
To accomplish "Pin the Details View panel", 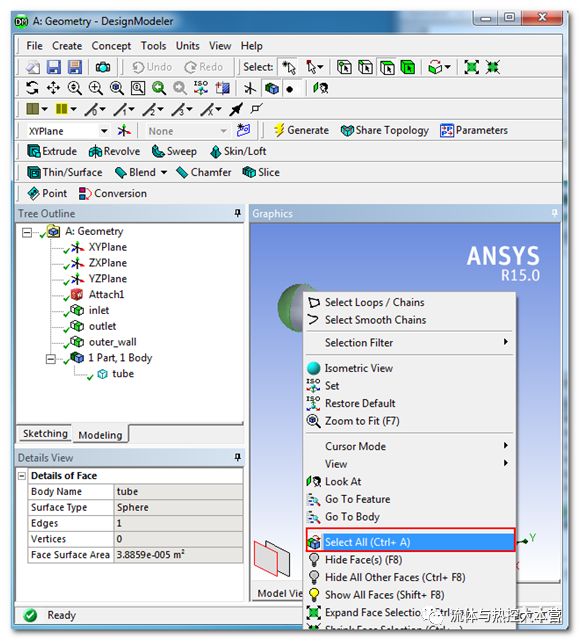I will (237, 457).
